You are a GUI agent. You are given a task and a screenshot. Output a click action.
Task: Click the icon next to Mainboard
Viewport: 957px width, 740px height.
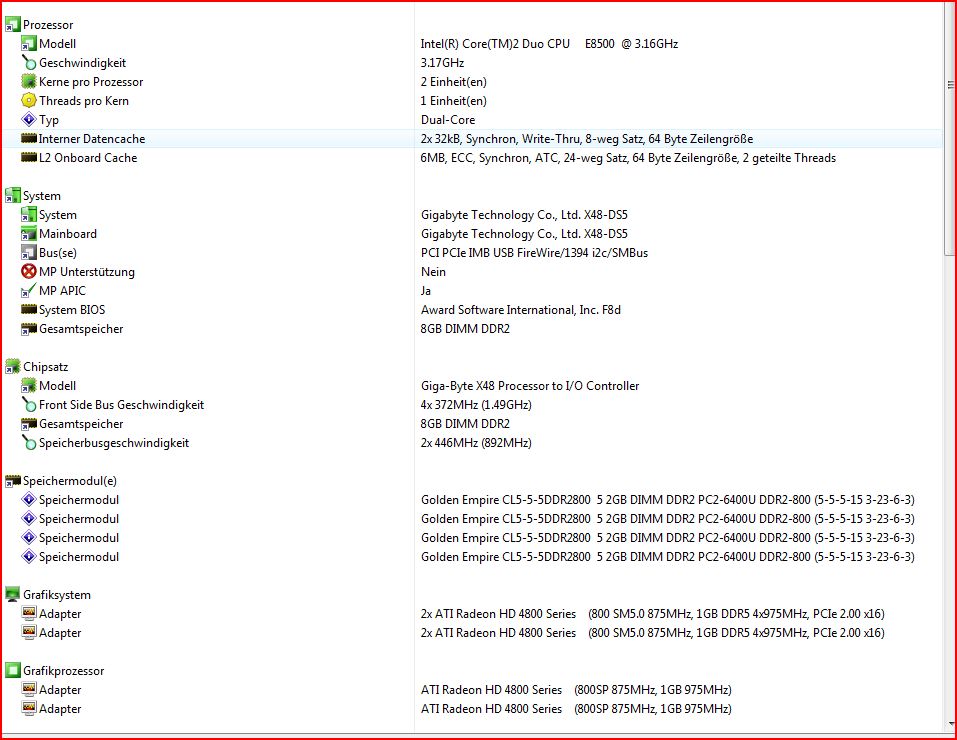(x=29, y=234)
